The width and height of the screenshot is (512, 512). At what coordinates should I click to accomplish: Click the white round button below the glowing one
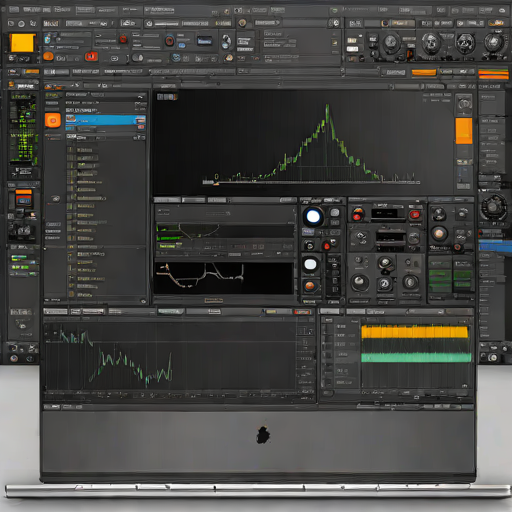coord(310,265)
